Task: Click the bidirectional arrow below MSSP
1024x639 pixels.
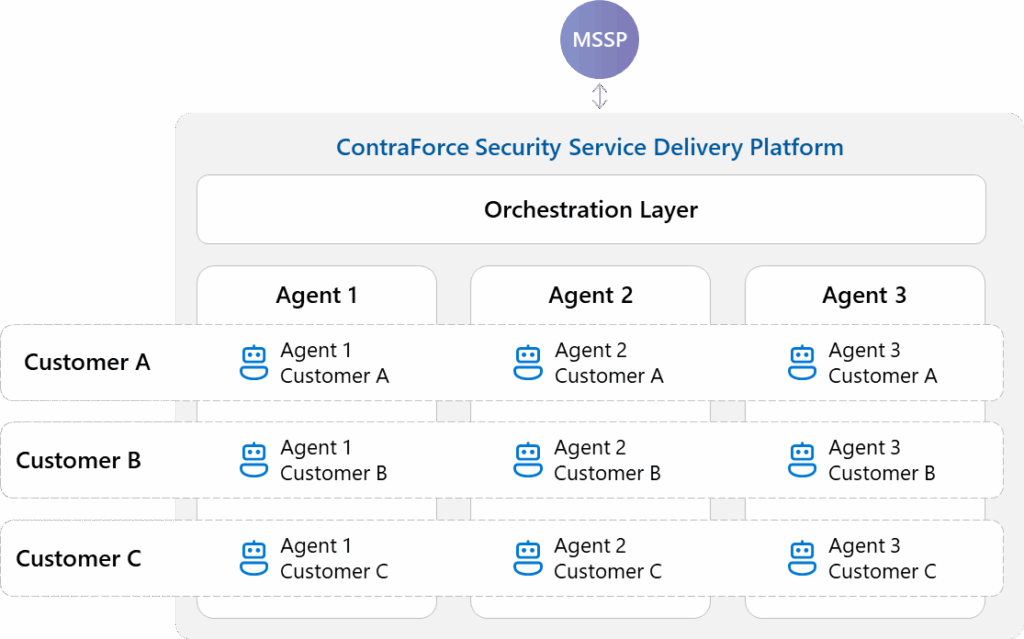Action: 599,96
